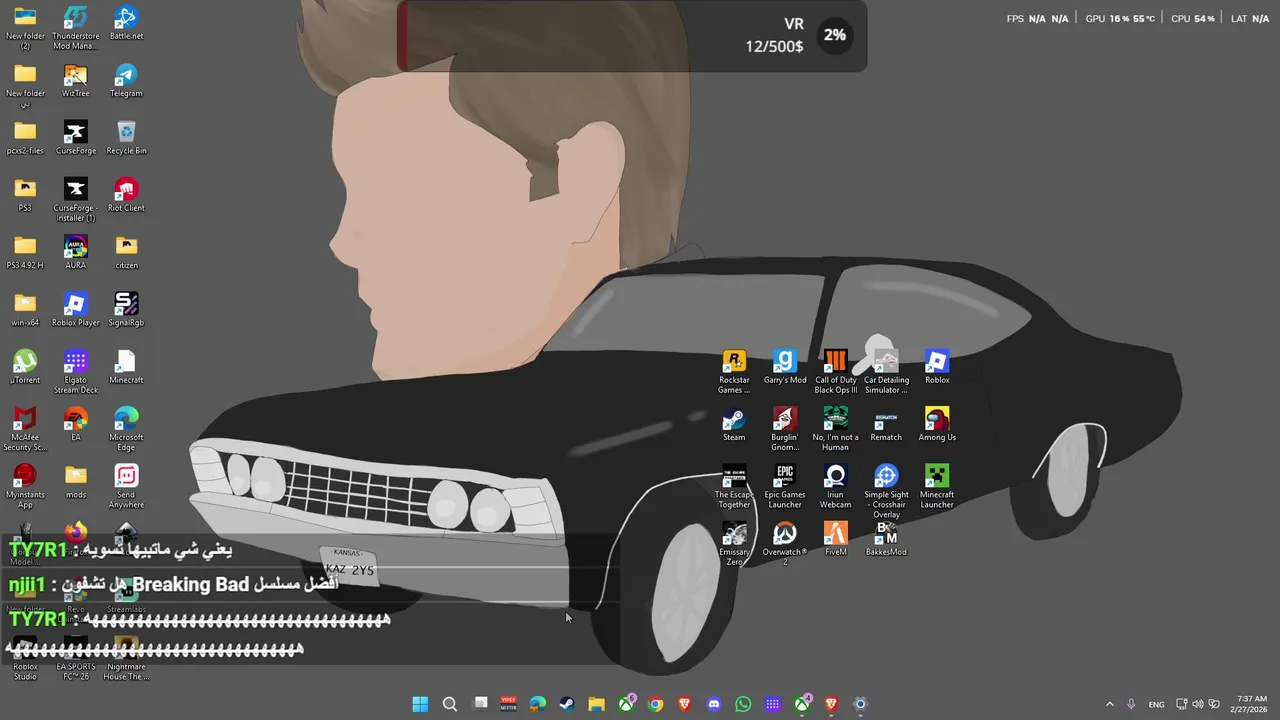Select the PS3 4.92 H folder
Screen dimensions: 1280x720
pos(25,252)
